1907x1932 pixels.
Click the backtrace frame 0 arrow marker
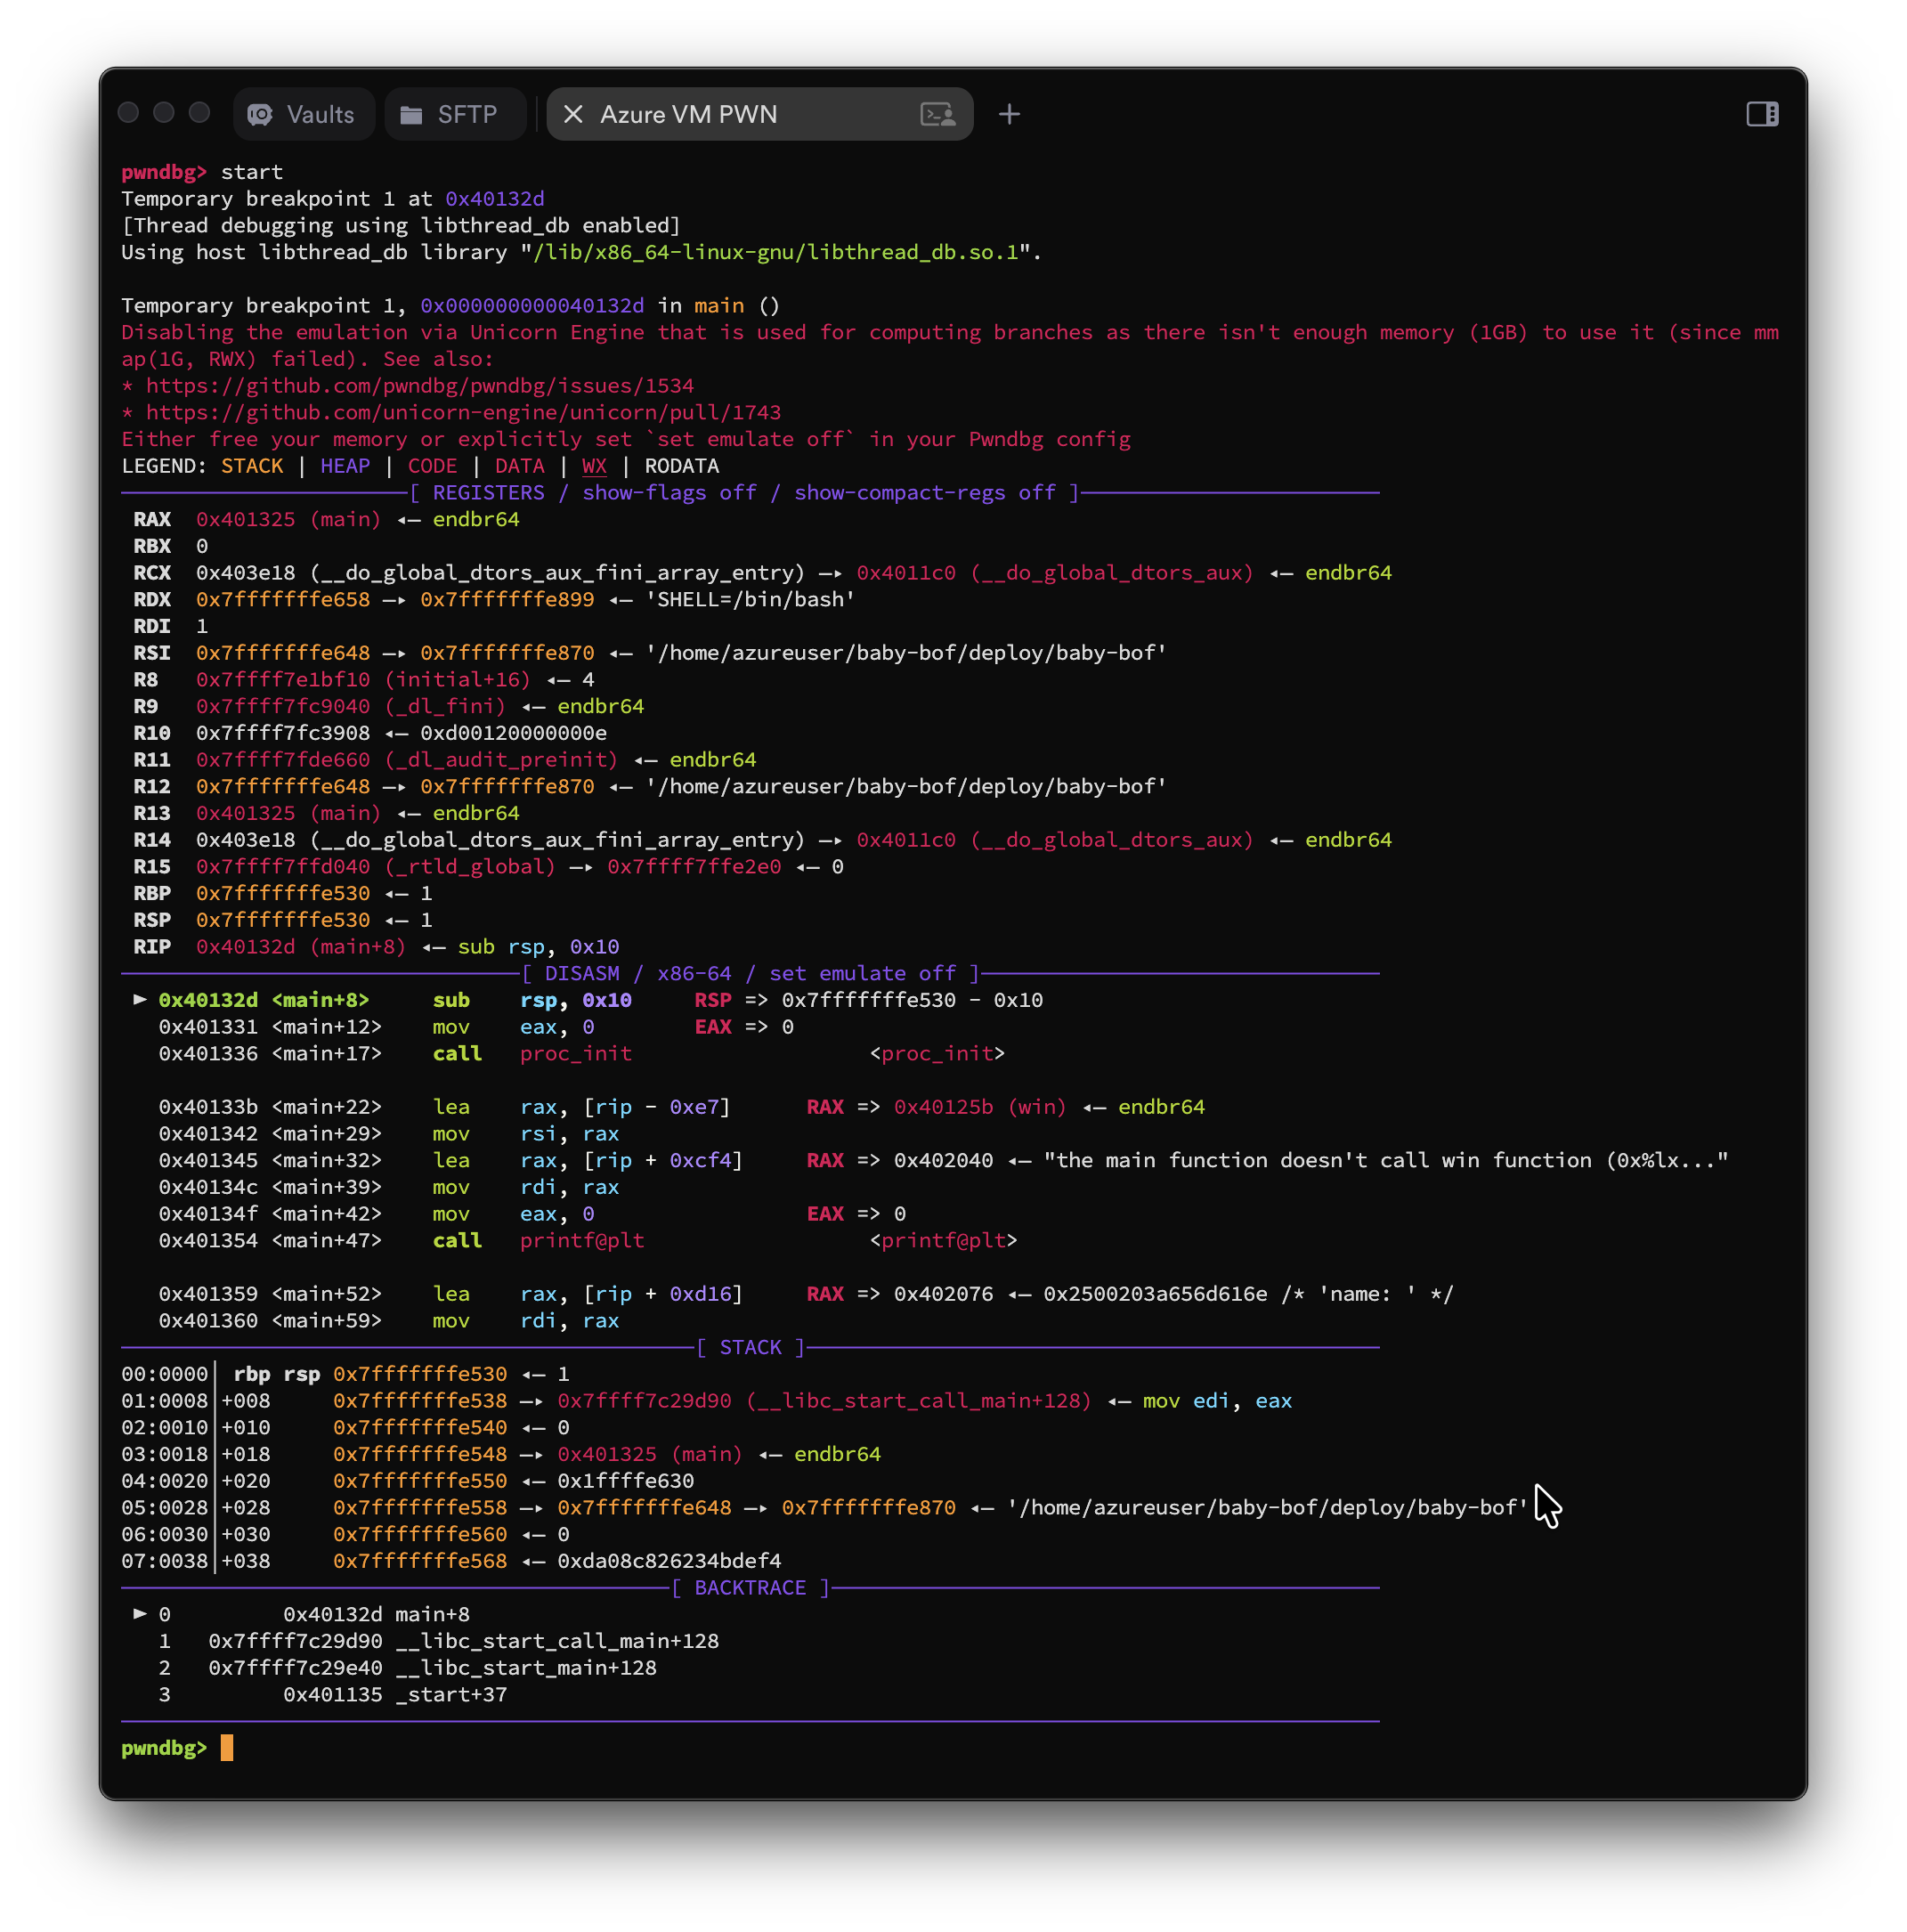pos(140,1613)
